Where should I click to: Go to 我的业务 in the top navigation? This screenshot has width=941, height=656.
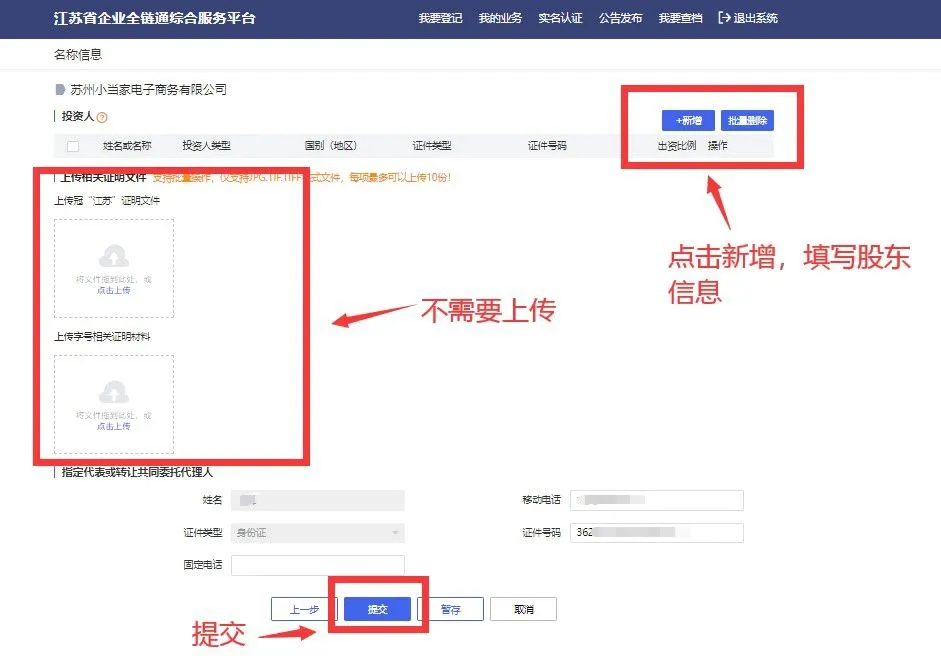[500, 19]
